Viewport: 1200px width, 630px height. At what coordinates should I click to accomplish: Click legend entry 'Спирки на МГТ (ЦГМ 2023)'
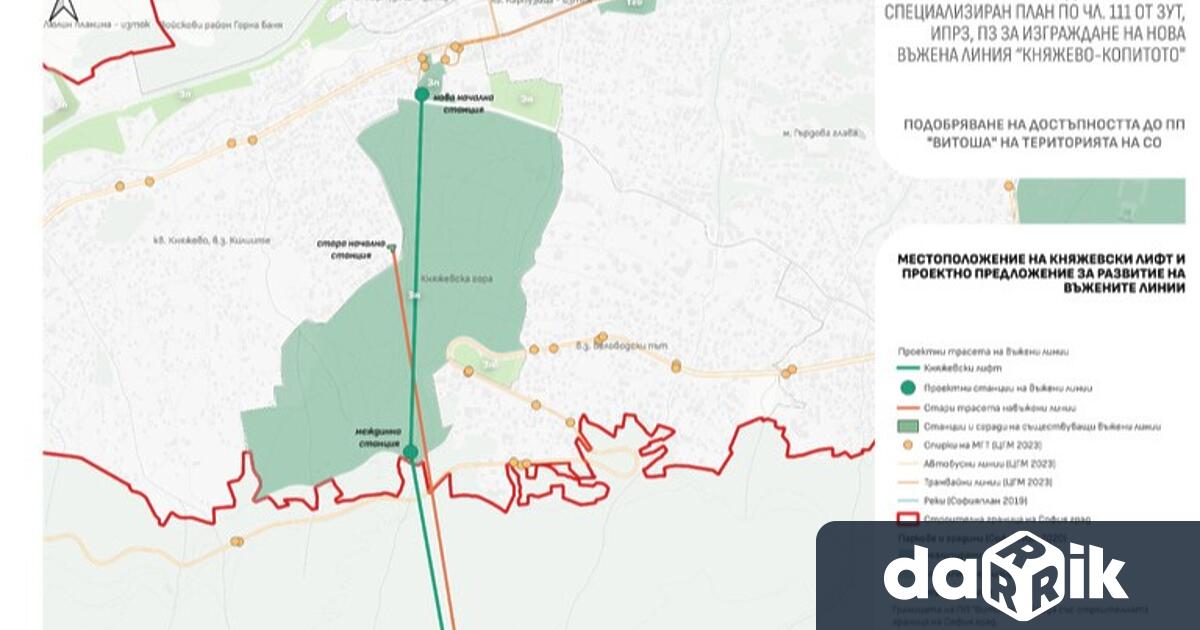pyautogui.click(x=983, y=445)
